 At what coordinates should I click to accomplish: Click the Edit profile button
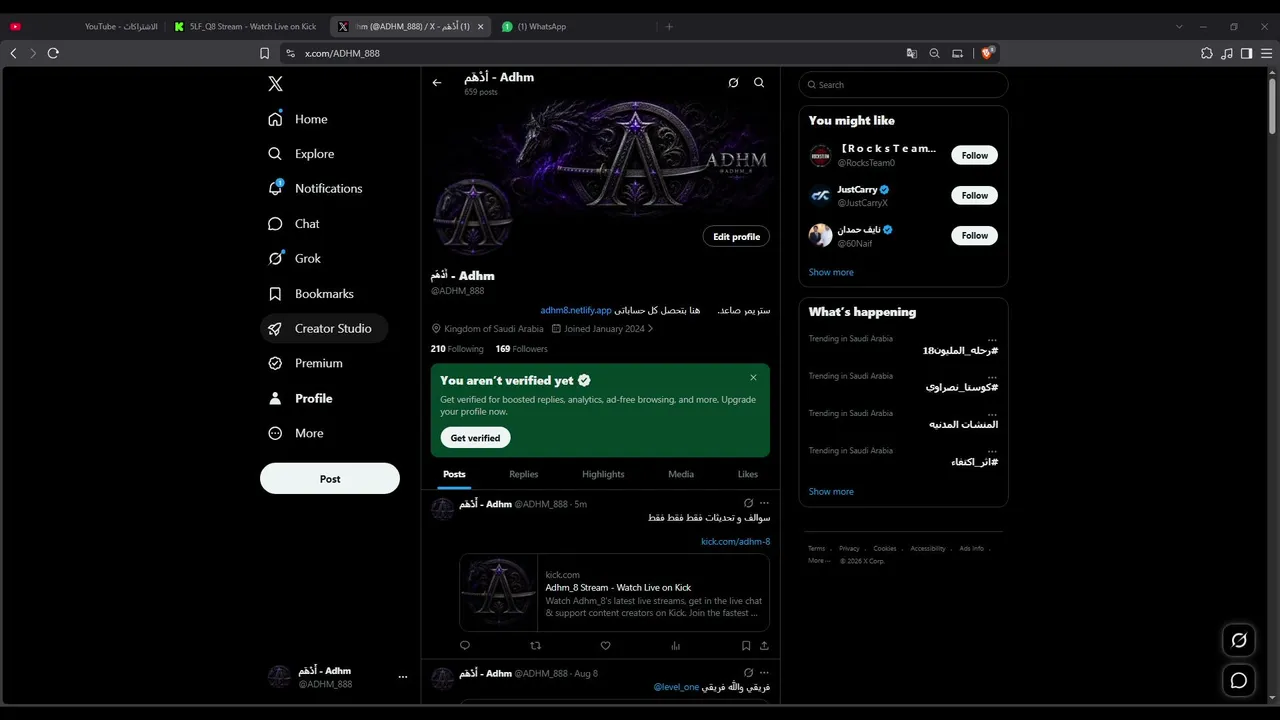click(x=736, y=237)
